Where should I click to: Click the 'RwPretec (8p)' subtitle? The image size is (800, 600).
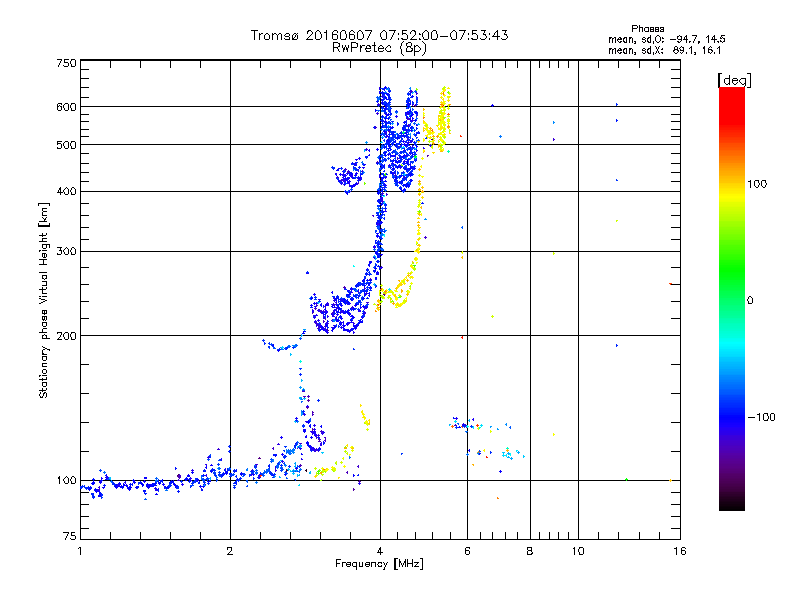379,48
